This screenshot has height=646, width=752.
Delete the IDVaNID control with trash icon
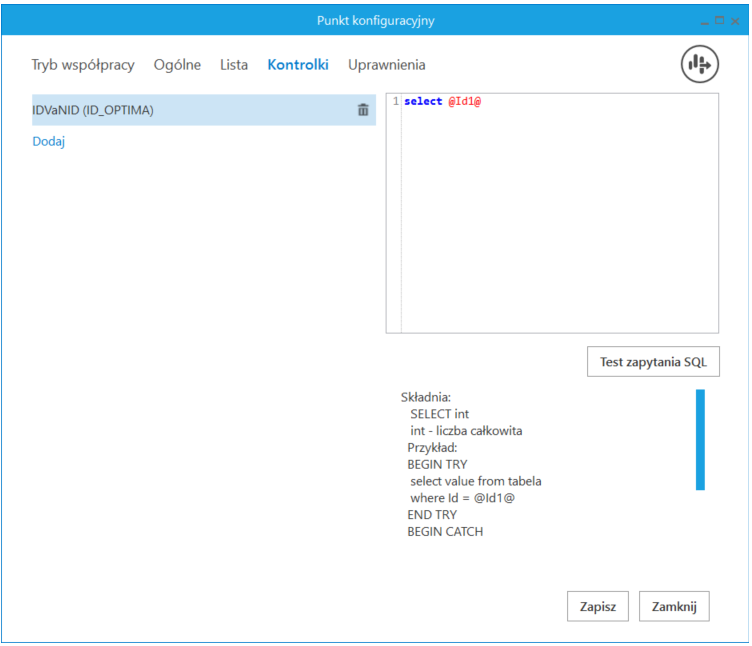pyautogui.click(x=363, y=110)
